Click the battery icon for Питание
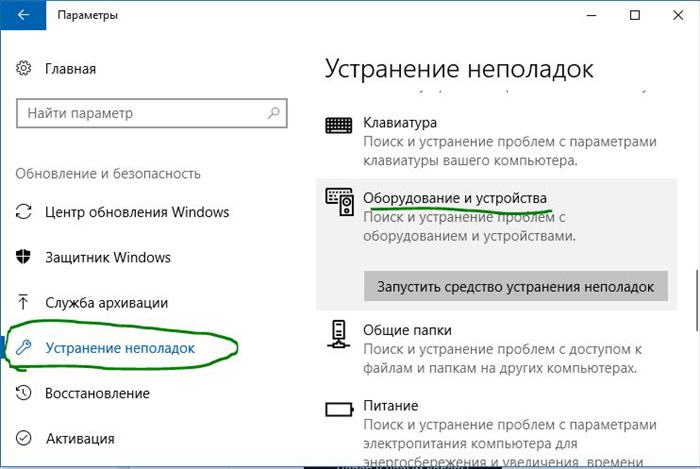This screenshot has height=469, width=700. pos(339,409)
